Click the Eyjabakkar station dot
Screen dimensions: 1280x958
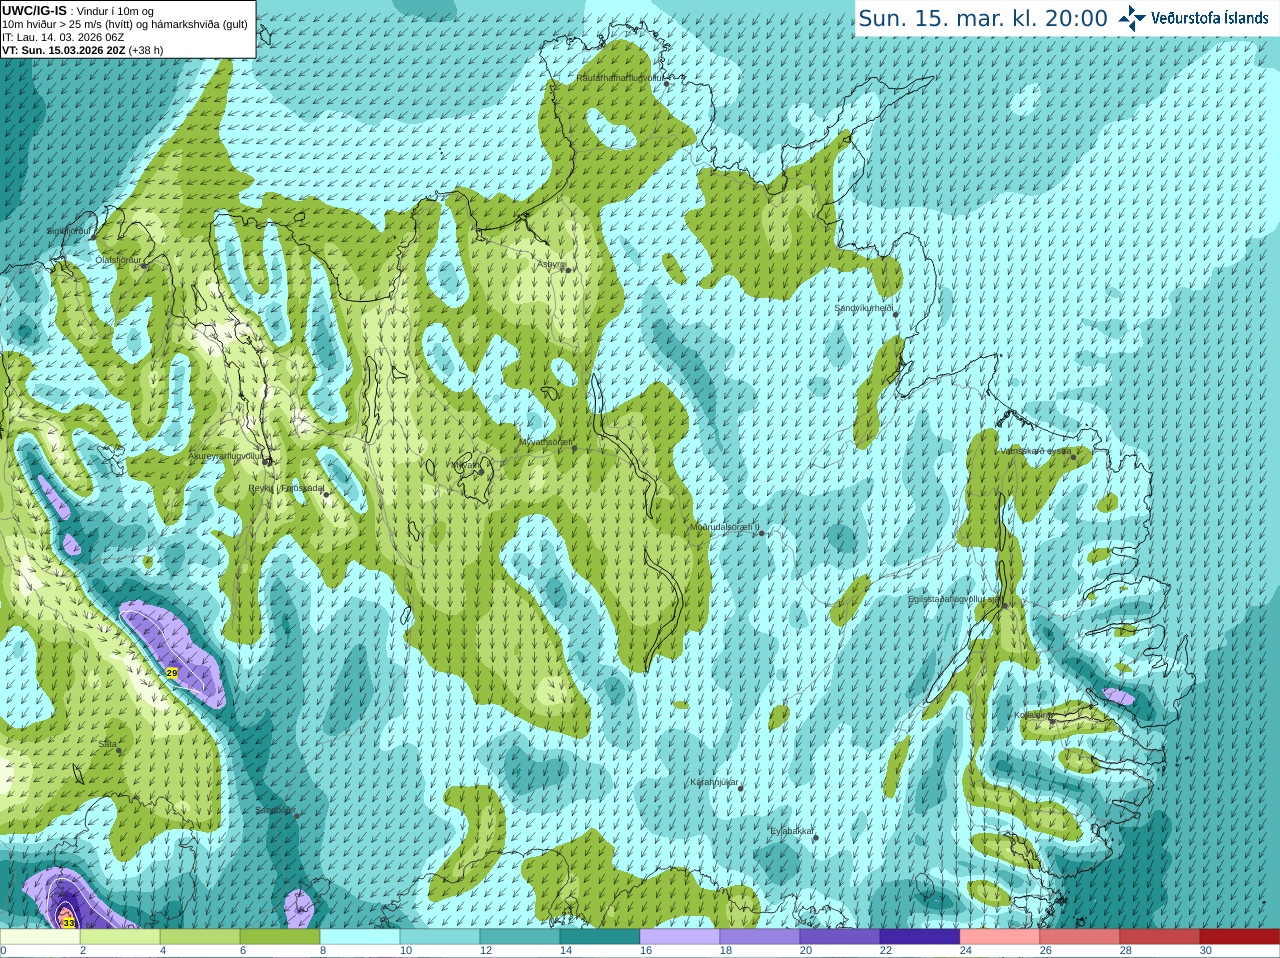pos(816,838)
